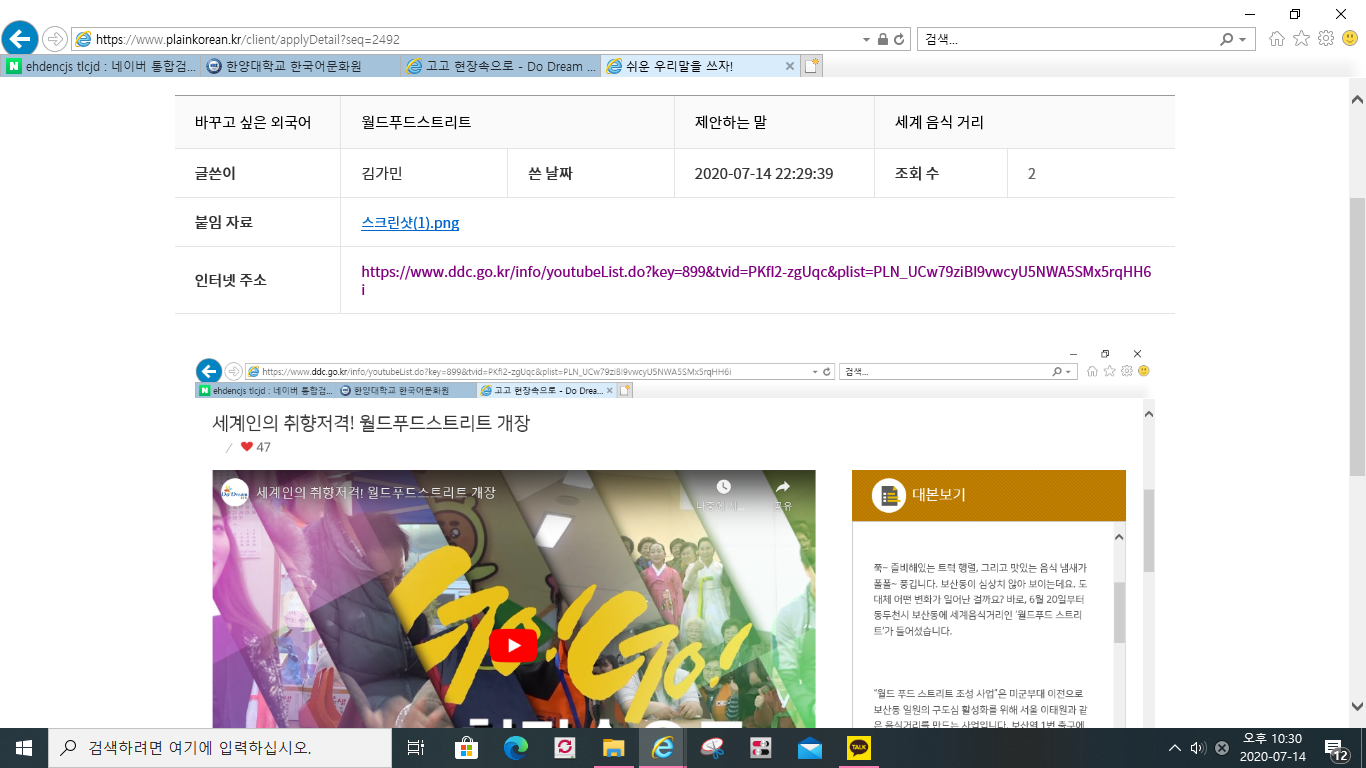
Task: Click the magnifier icon in browser search box
Action: tap(1227, 40)
